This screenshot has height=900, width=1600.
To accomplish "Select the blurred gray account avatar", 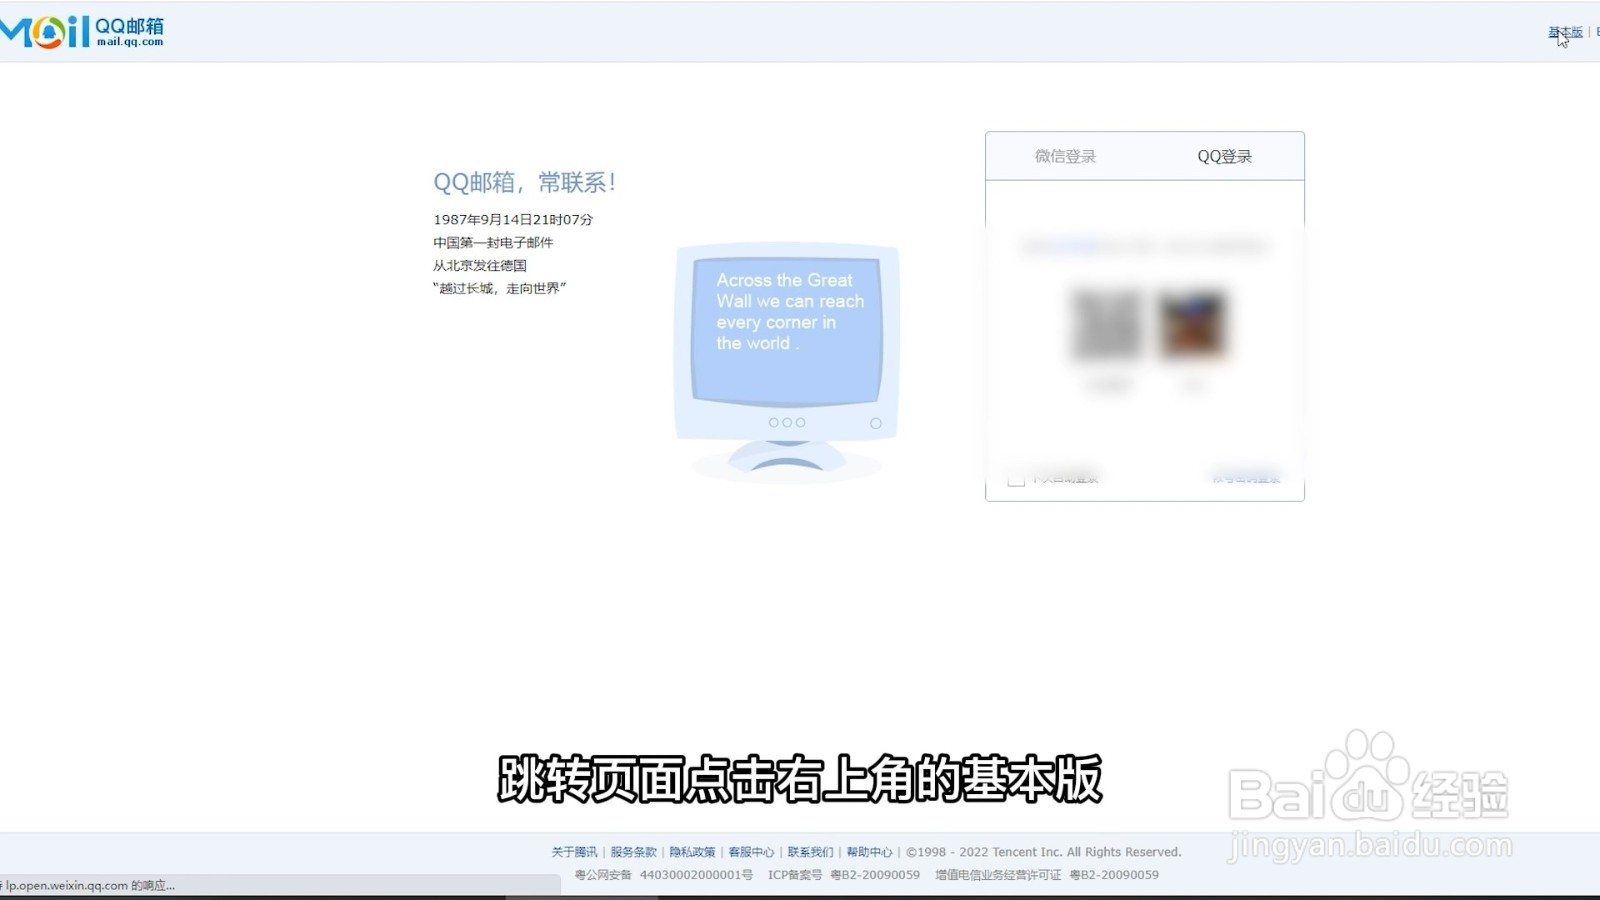I will click(x=1106, y=324).
